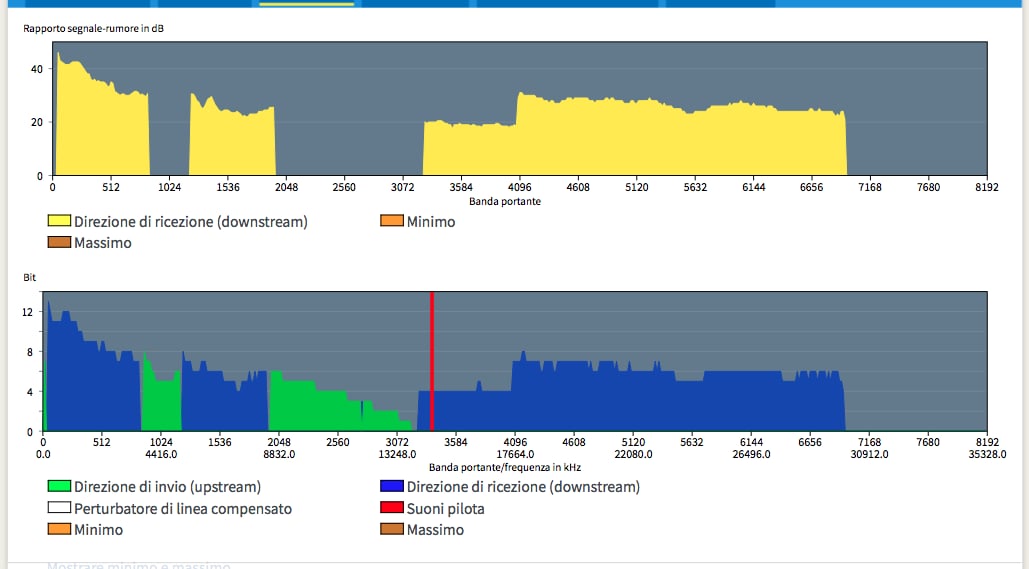Click the red Suoni pilota swatch
This screenshot has height=569, width=1029.
[391, 509]
